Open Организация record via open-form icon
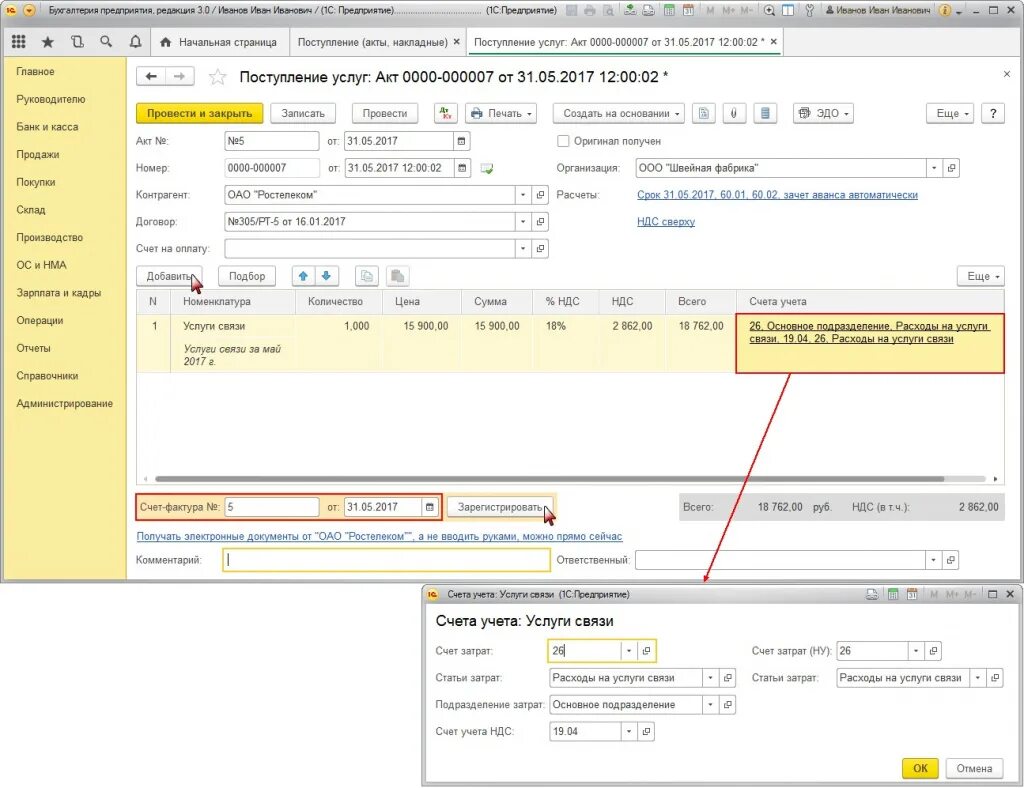 tap(952, 168)
